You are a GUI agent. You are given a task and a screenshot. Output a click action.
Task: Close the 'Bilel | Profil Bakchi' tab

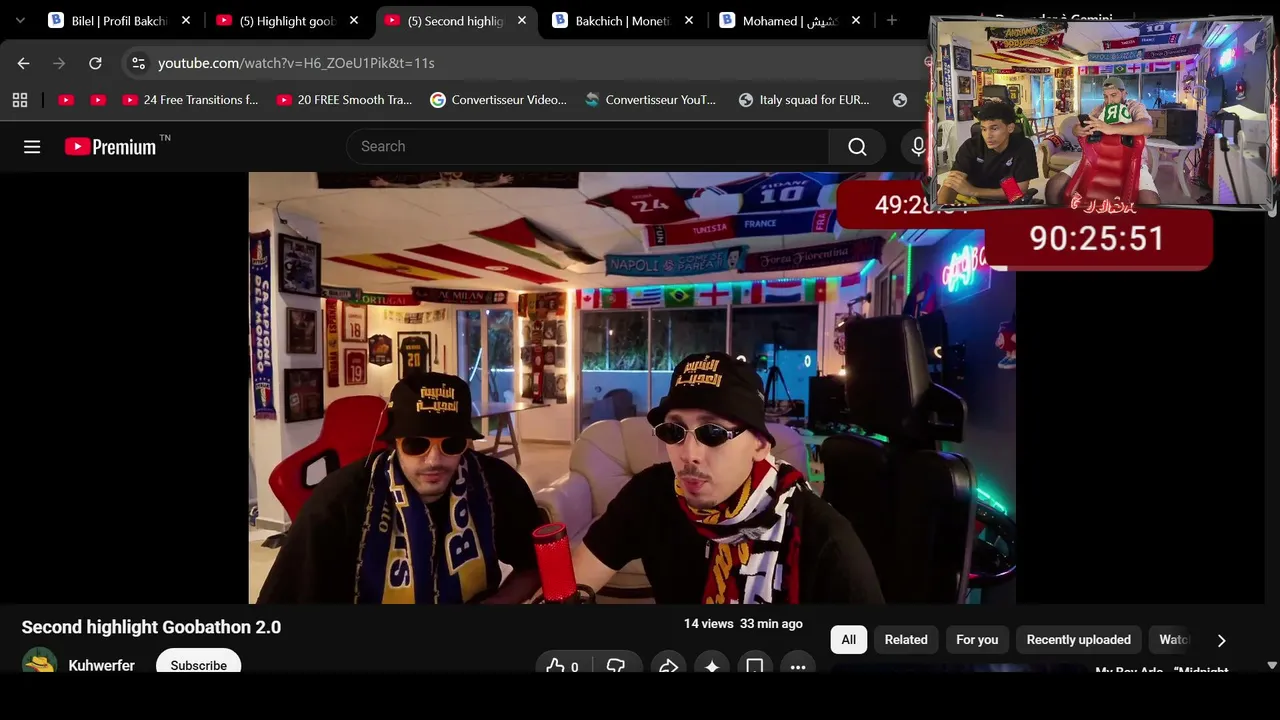186,20
